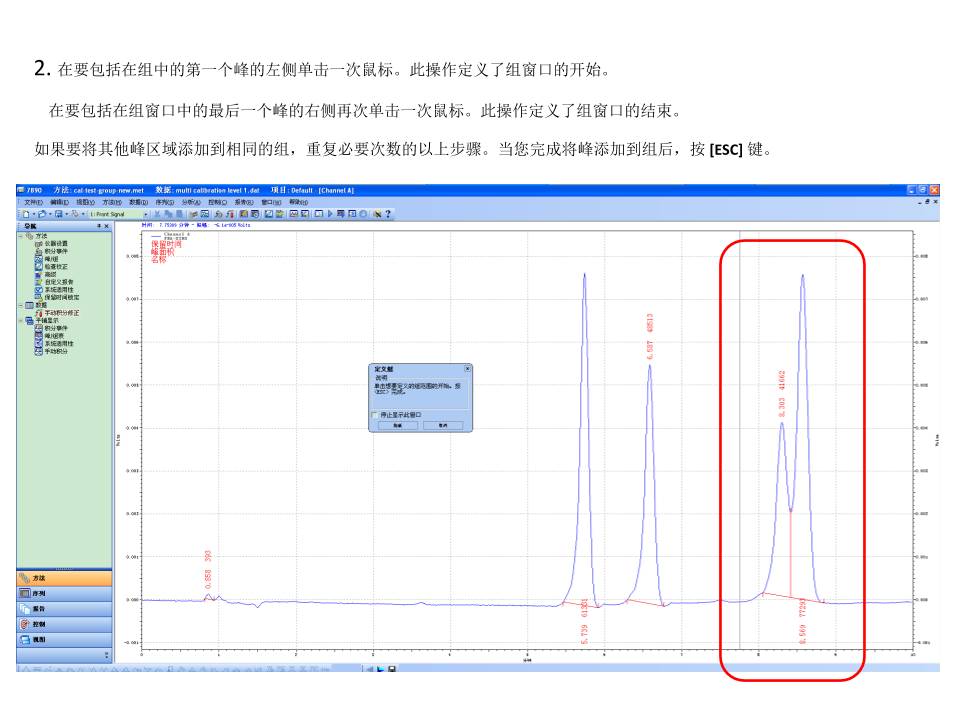
Task: Click the New file toolbar icon
Action: [x=23, y=214]
